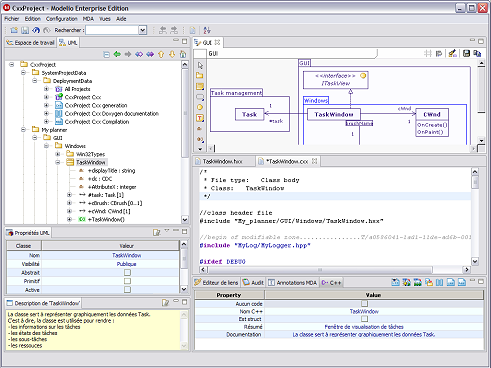Enable the Aucun code checkbox
This screenshot has height=368, width=491.
(364, 304)
